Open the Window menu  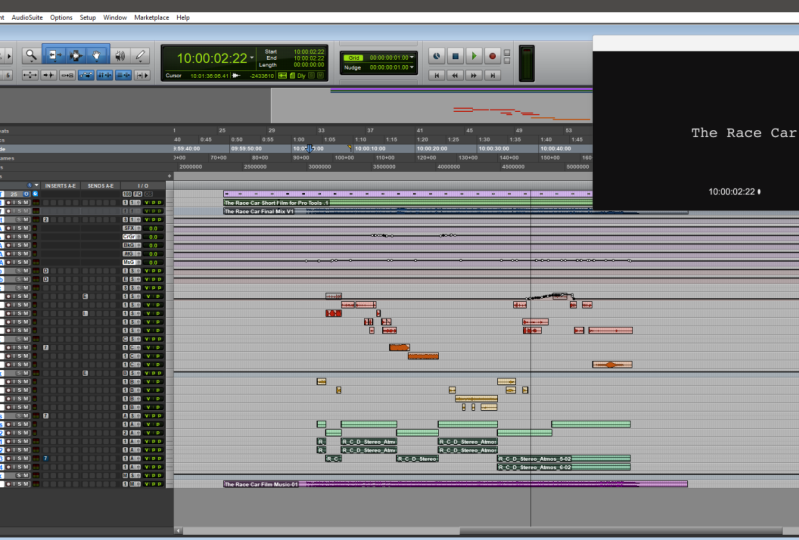115,17
